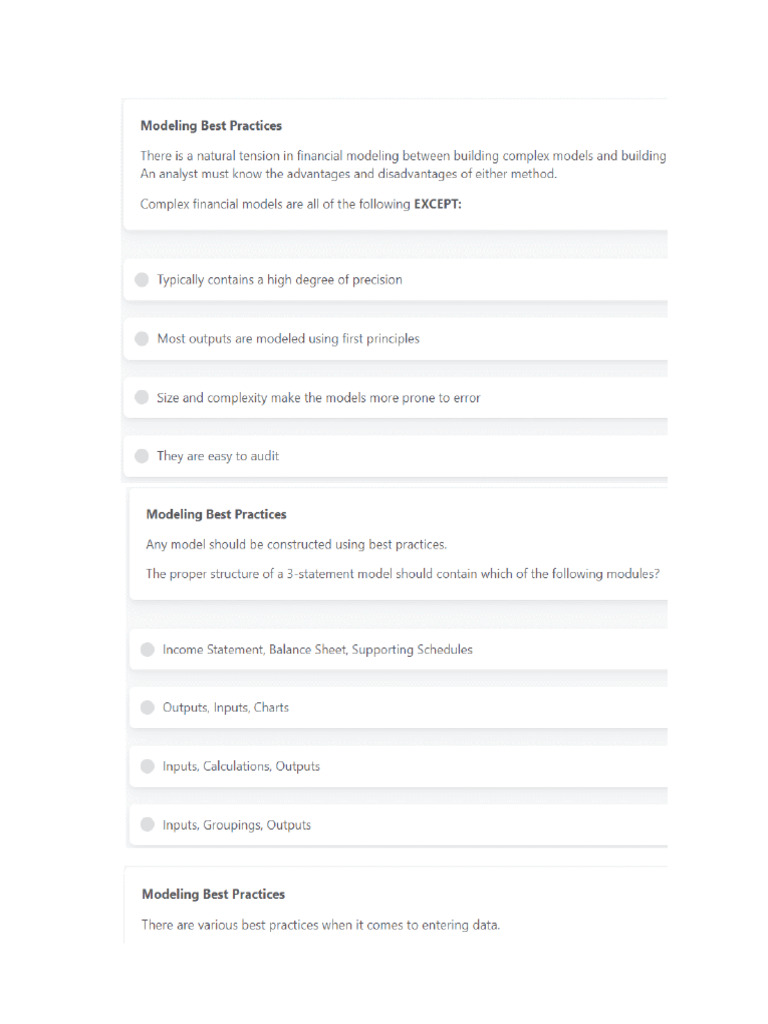Click 'Modeling Best Practices' heading above the entering data question
The height and width of the screenshot is (1024, 768).
click(x=212, y=894)
